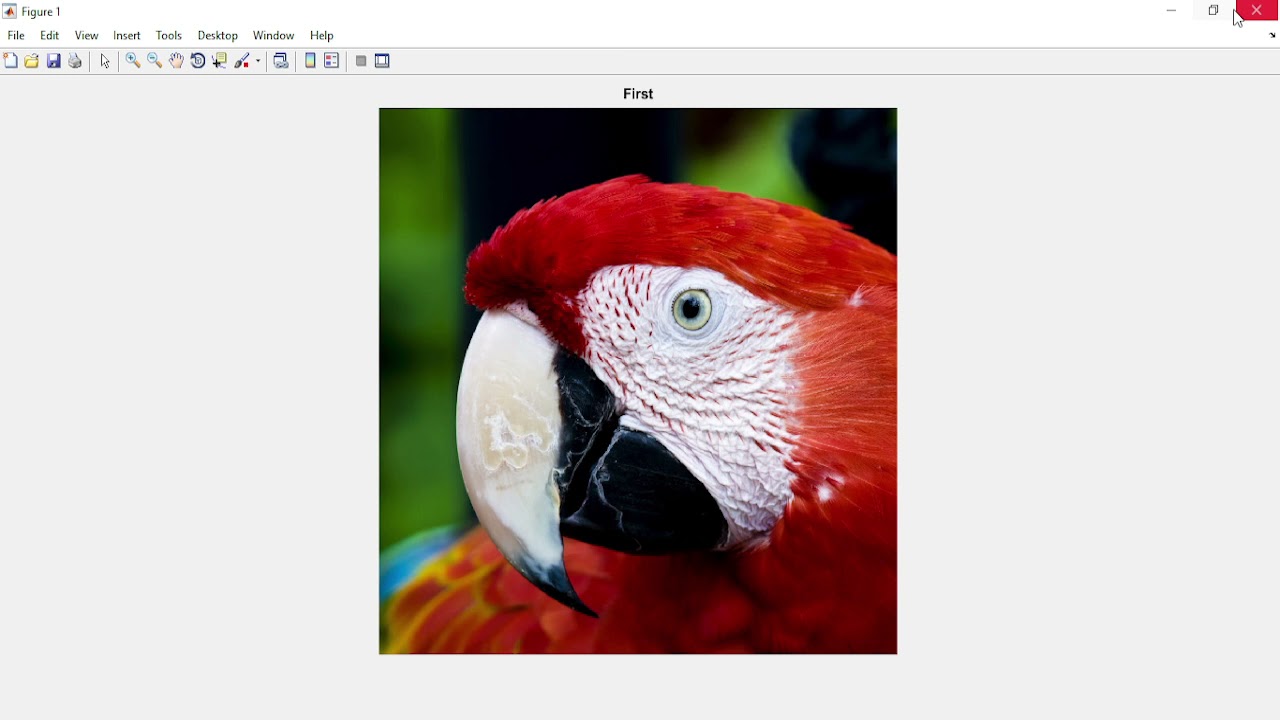The width and height of the screenshot is (1280, 720).
Task: Click the New Figure toolbar icon
Action: point(11,61)
